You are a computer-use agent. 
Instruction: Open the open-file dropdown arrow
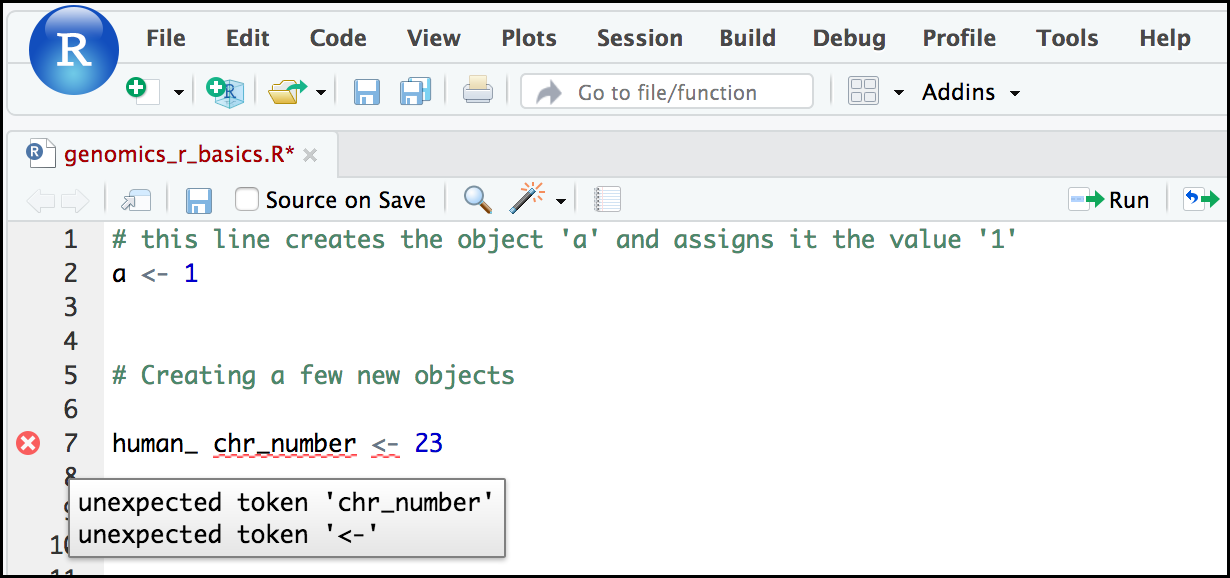click(x=319, y=91)
